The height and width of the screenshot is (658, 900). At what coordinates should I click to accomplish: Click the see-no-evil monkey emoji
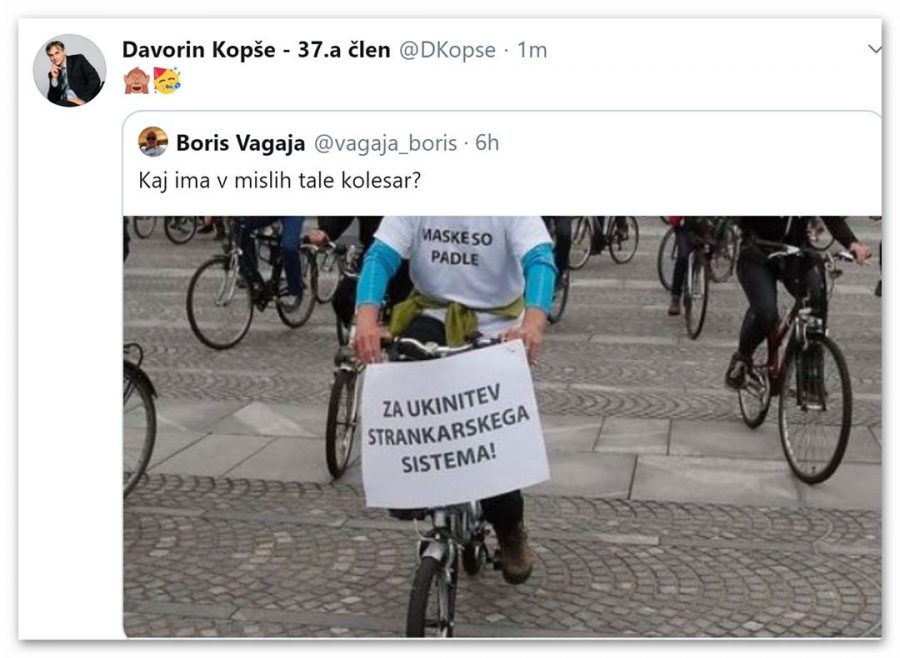point(137,80)
